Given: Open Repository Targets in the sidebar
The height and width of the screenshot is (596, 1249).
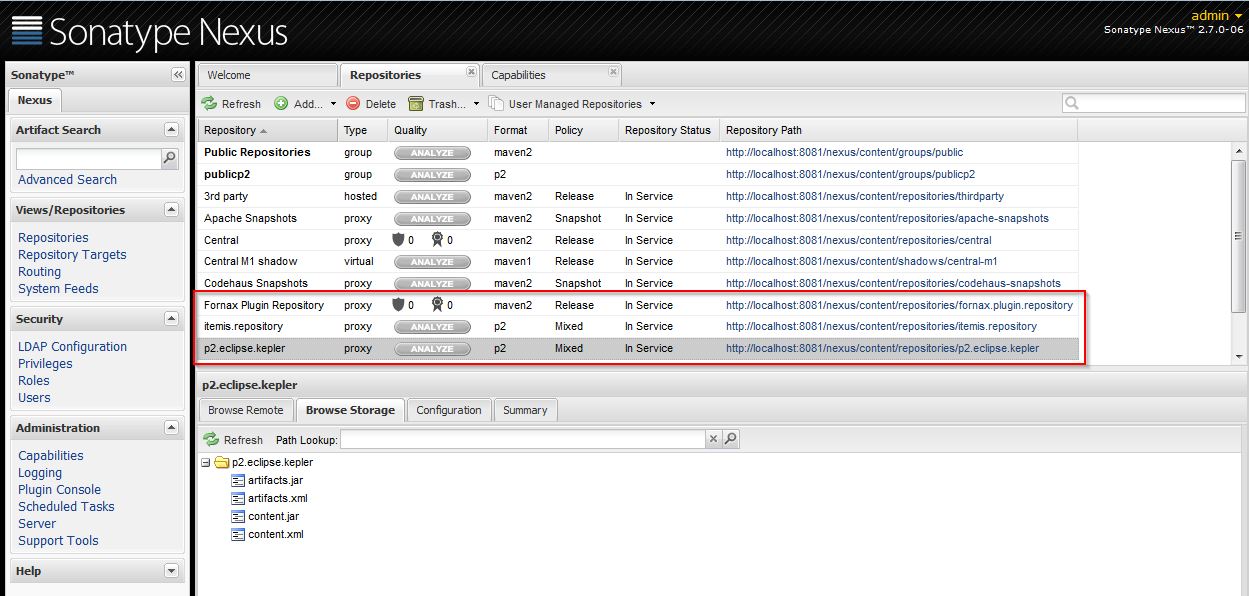Looking at the screenshot, I should click(x=72, y=255).
